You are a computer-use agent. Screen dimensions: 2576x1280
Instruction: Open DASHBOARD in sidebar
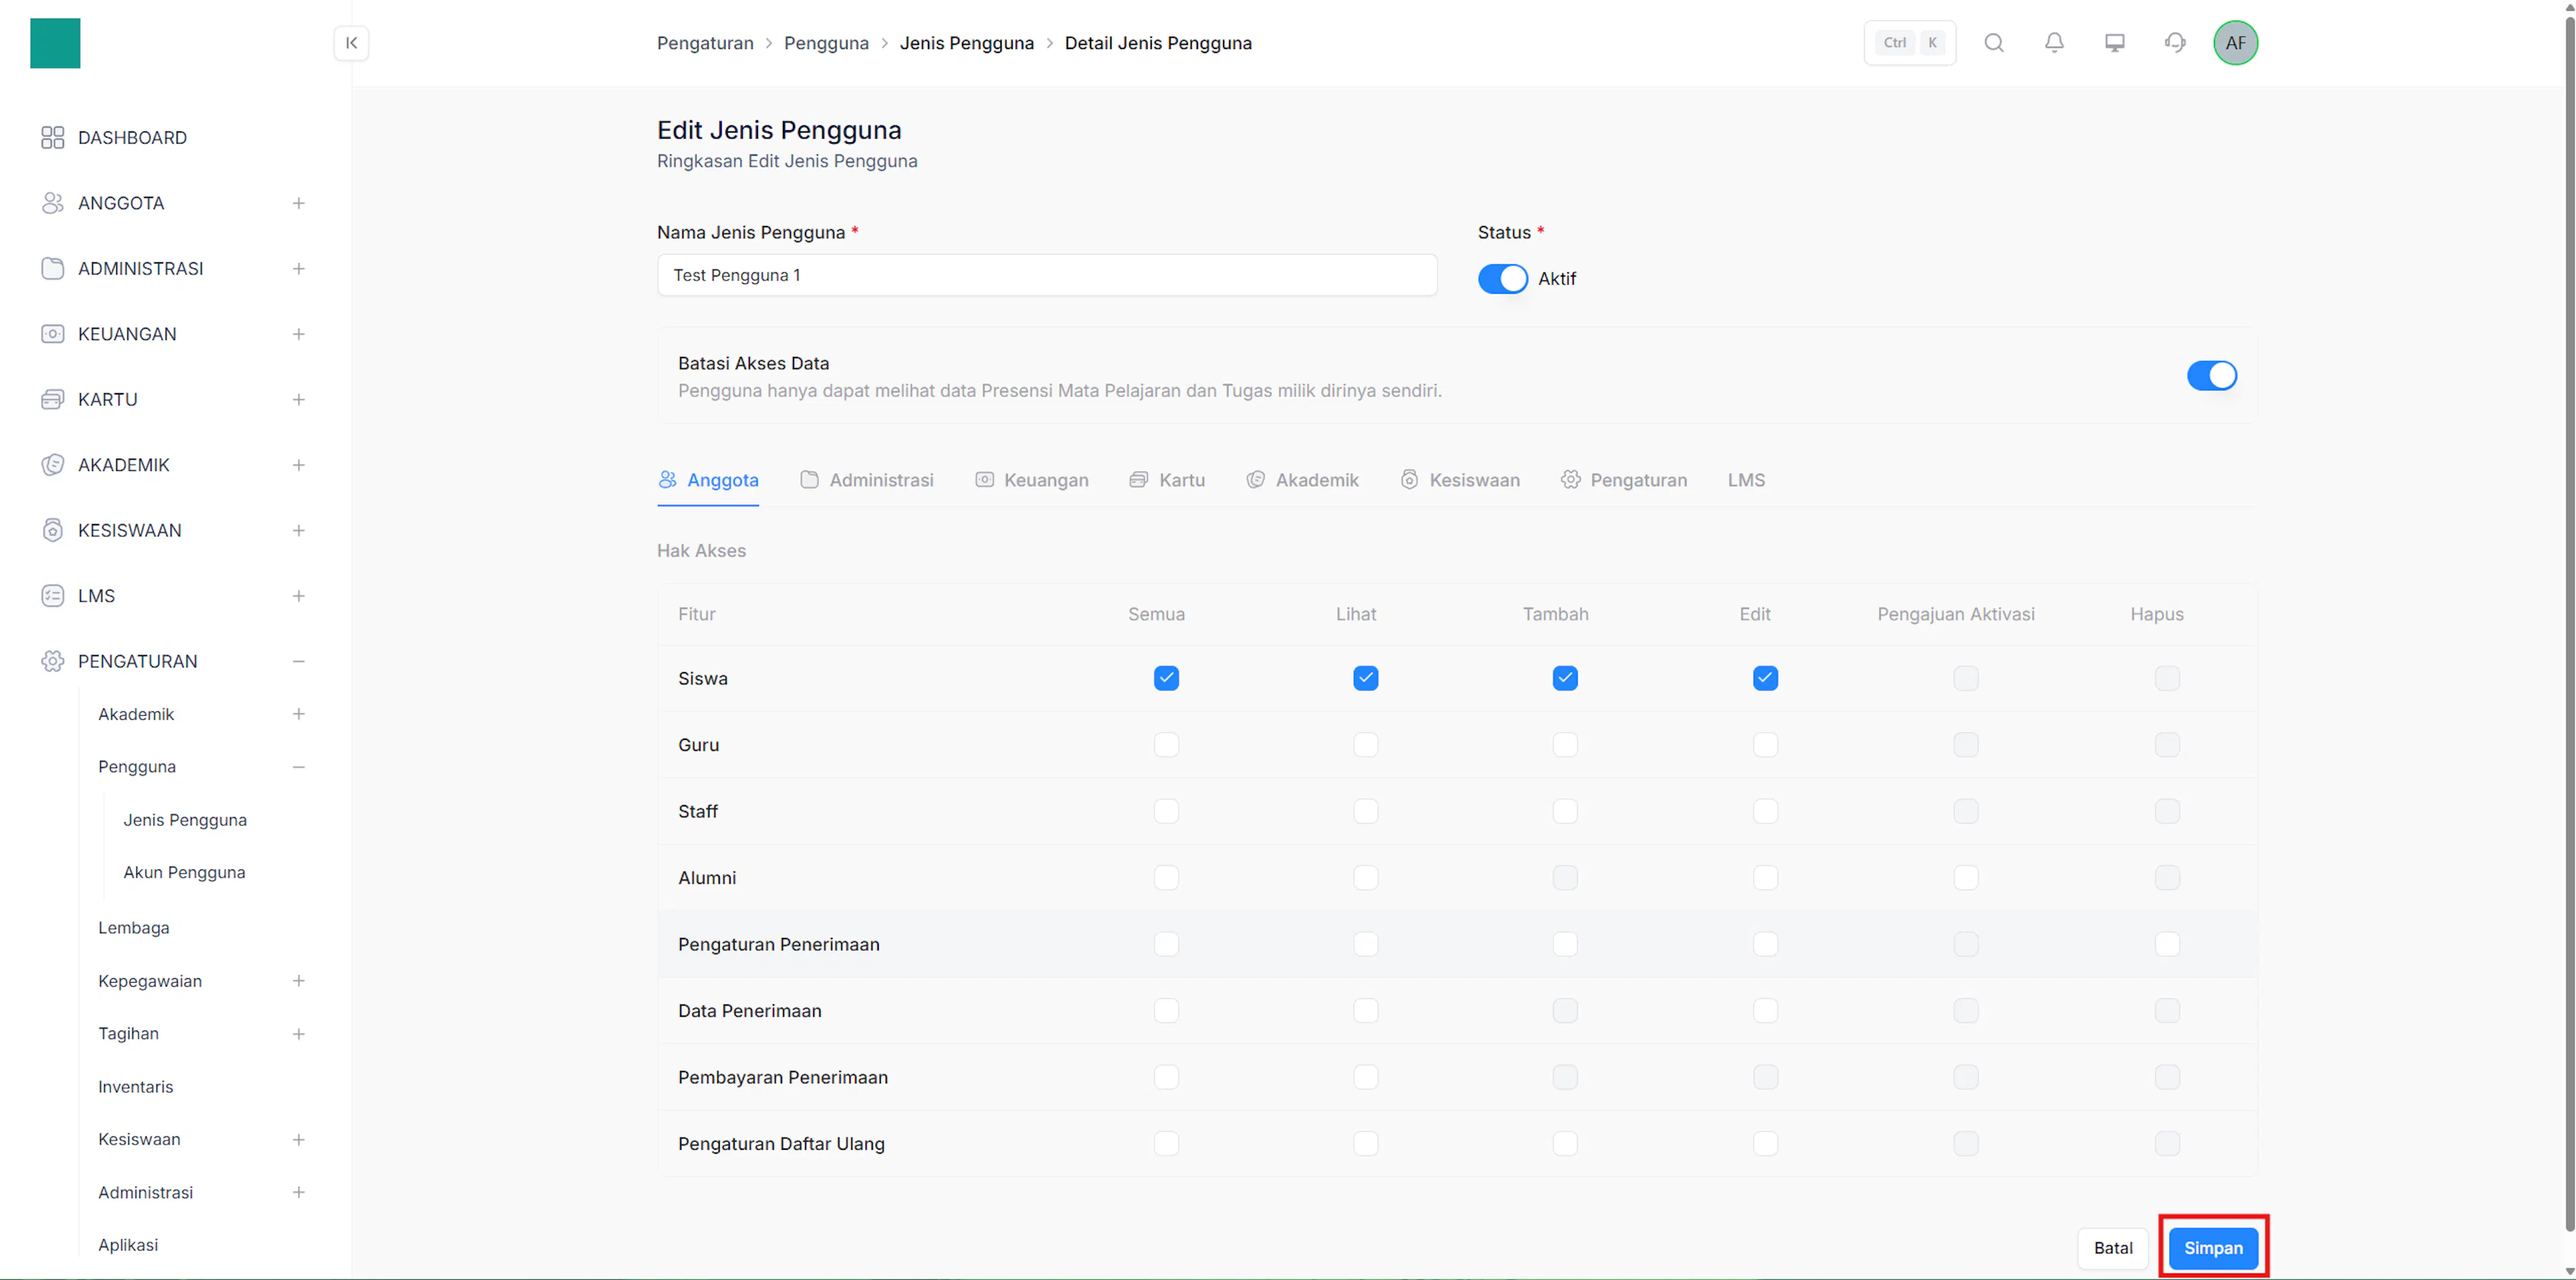point(132,138)
